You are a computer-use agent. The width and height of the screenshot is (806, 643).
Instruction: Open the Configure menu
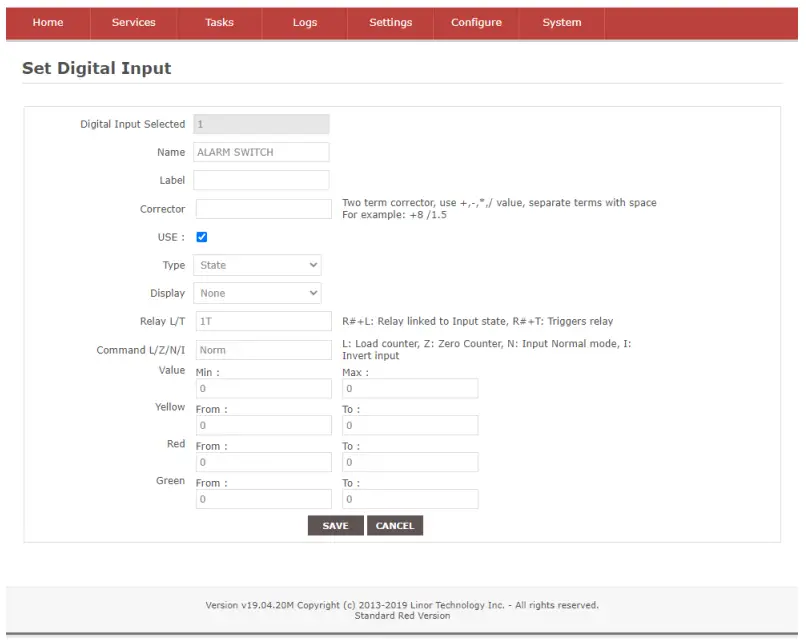[477, 23]
